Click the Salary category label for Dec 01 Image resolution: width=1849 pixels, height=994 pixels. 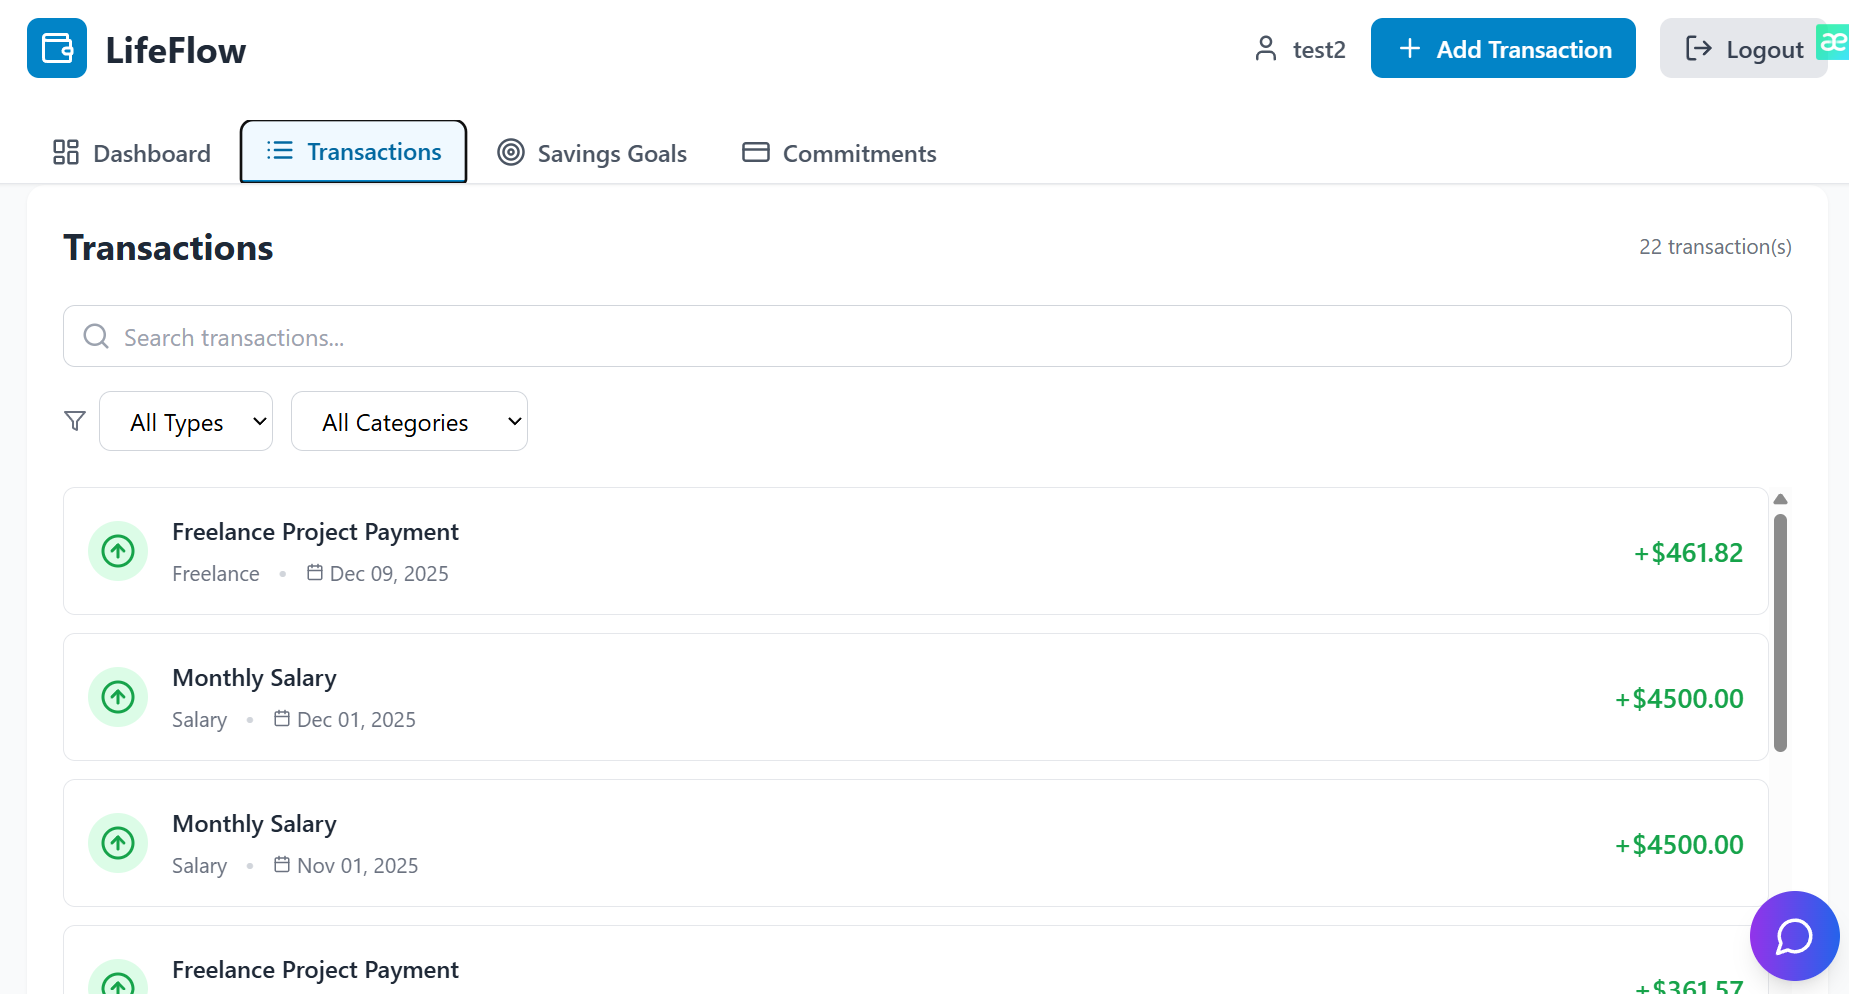point(199,719)
